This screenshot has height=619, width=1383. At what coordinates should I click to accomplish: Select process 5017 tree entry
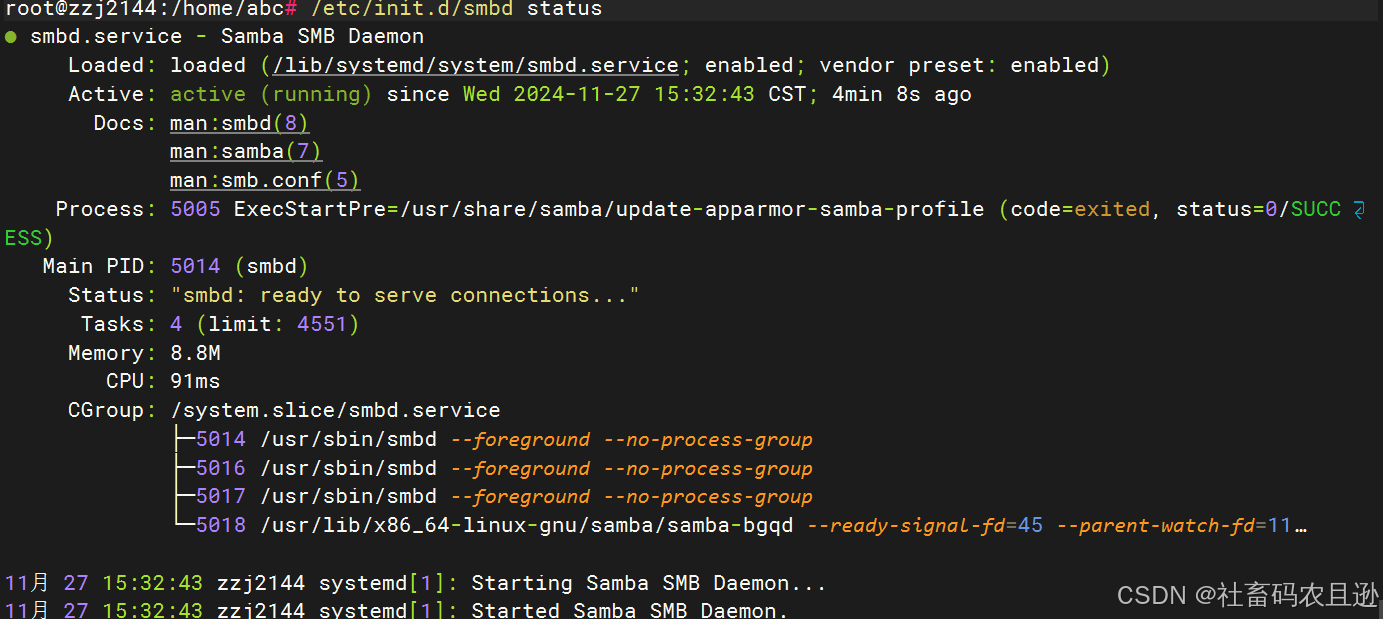click(x=493, y=497)
